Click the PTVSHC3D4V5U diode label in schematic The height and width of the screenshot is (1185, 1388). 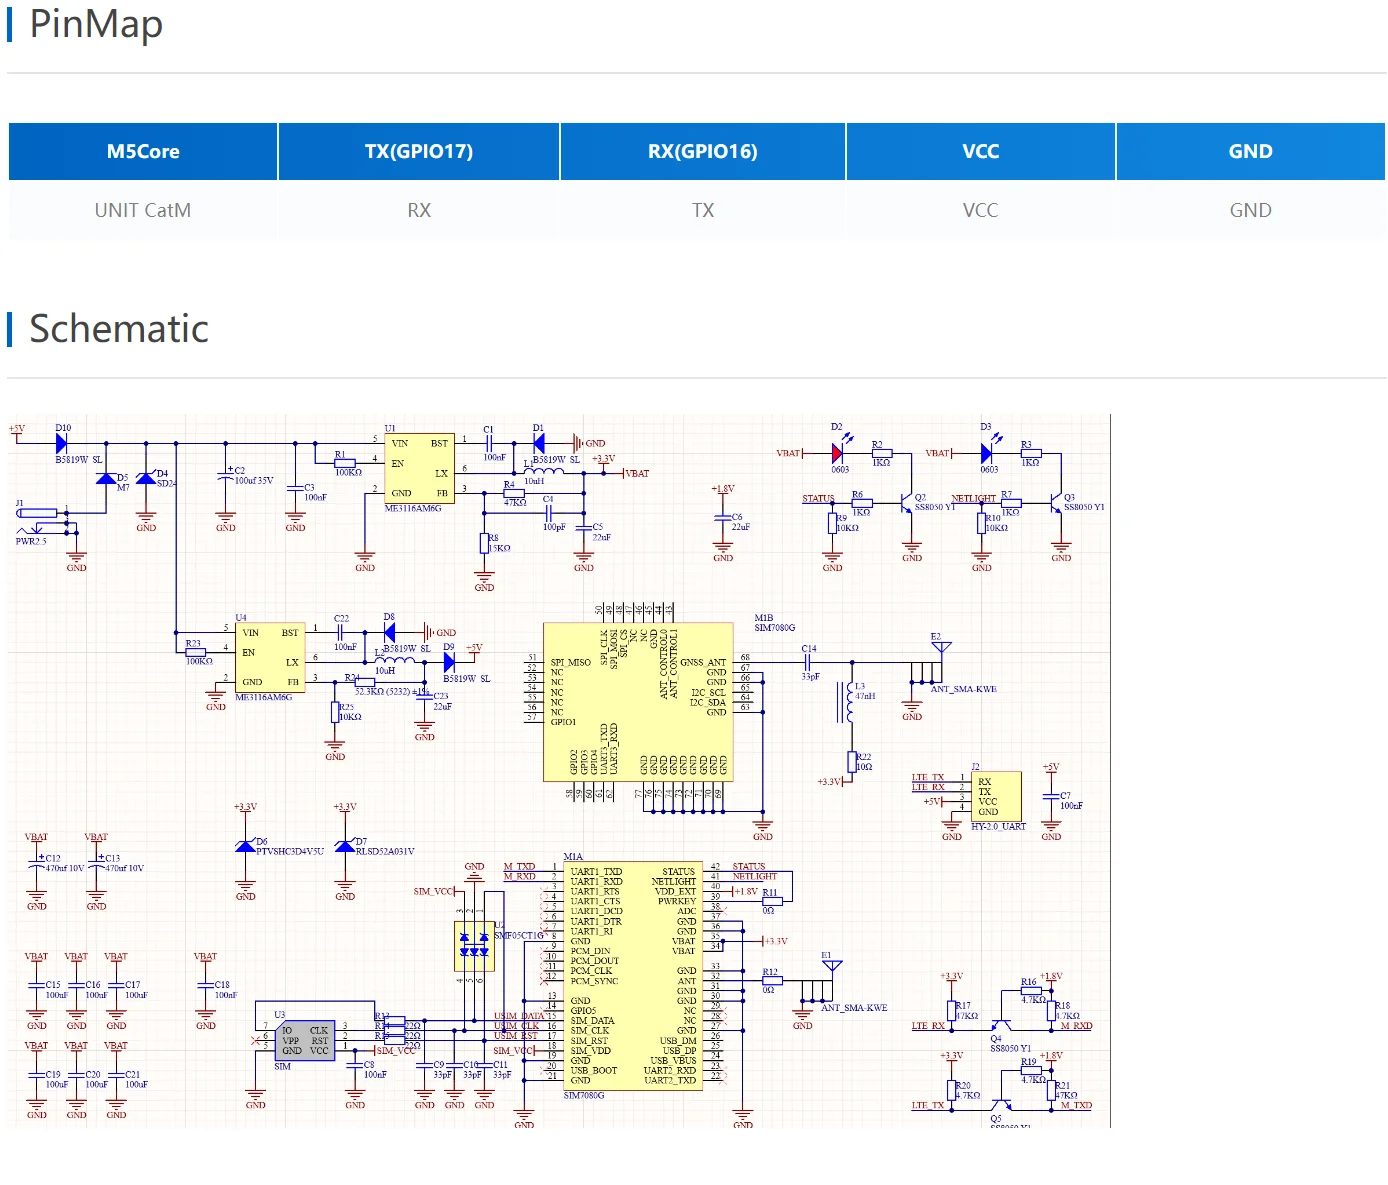tap(290, 852)
